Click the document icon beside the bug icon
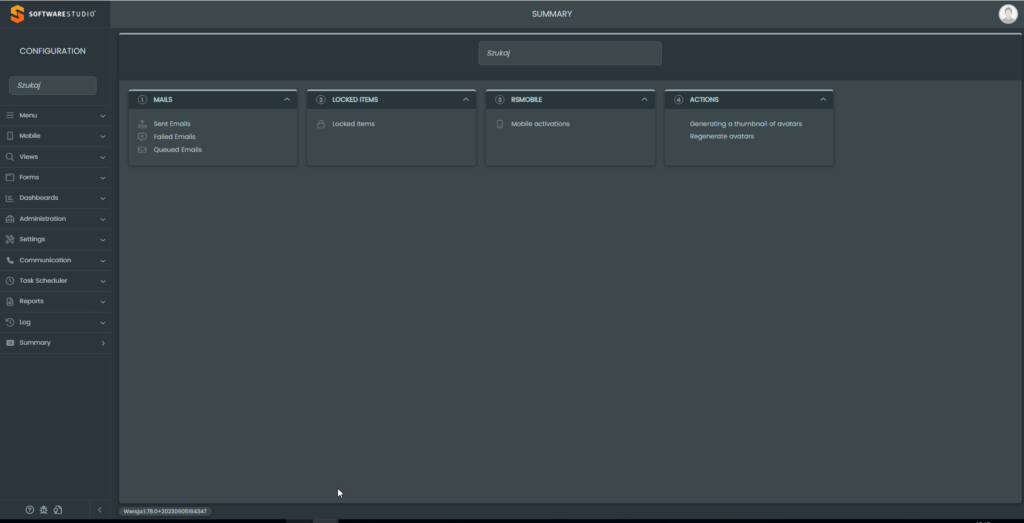 click(58, 510)
